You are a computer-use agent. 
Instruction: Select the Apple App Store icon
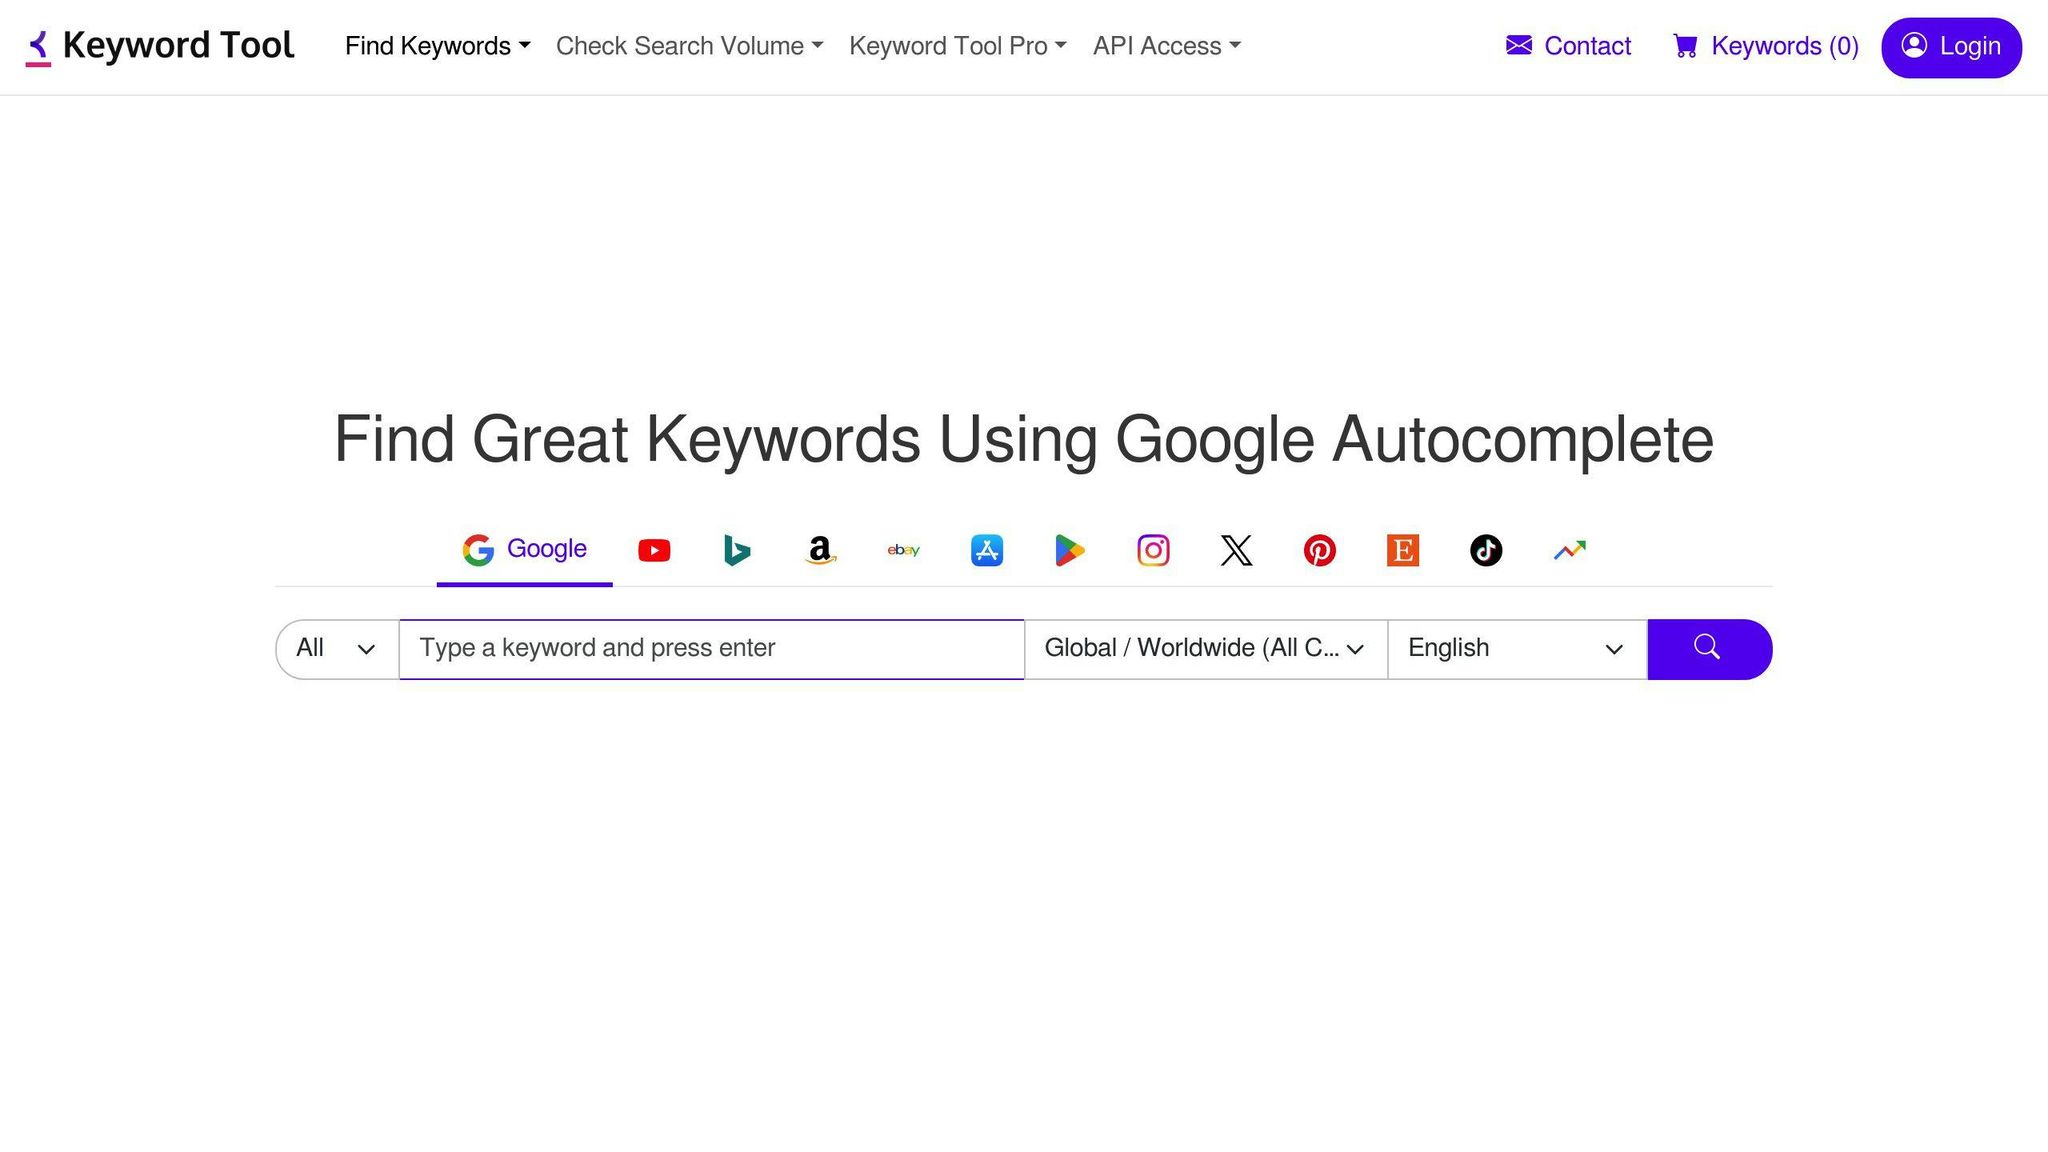(987, 550)
